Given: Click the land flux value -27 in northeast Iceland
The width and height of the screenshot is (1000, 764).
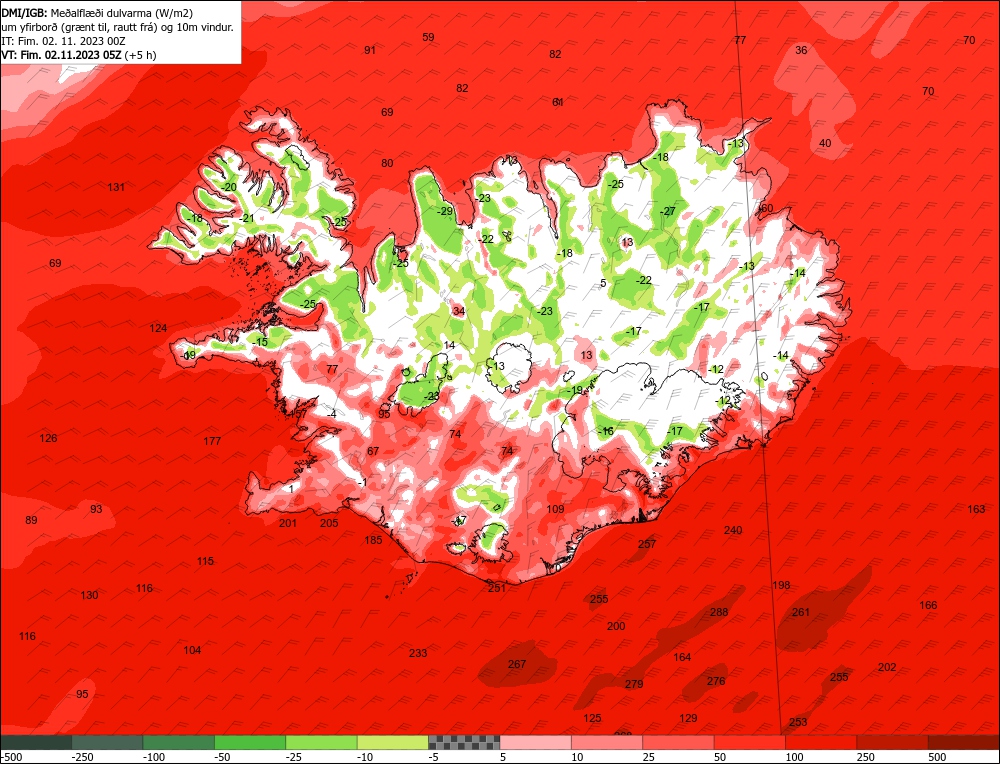Looking at the screenshot, I should [x=667, y=211].
